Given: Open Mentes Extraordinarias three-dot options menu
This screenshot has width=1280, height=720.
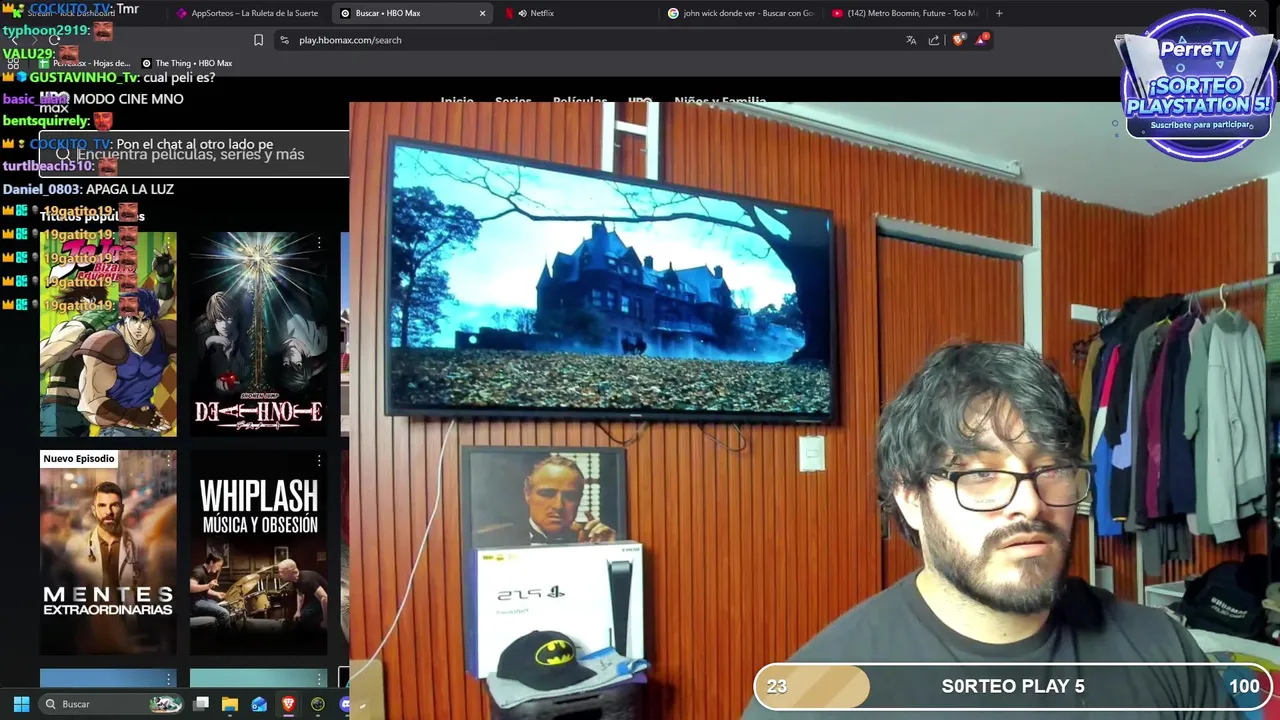Looking at the screenshot, I should point(169,461).
